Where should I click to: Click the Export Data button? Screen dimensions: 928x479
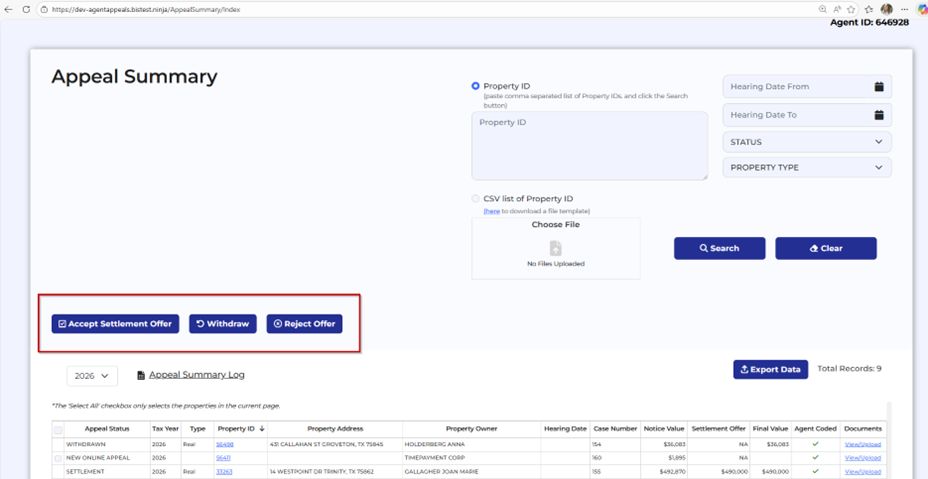(x=770, y=369)
